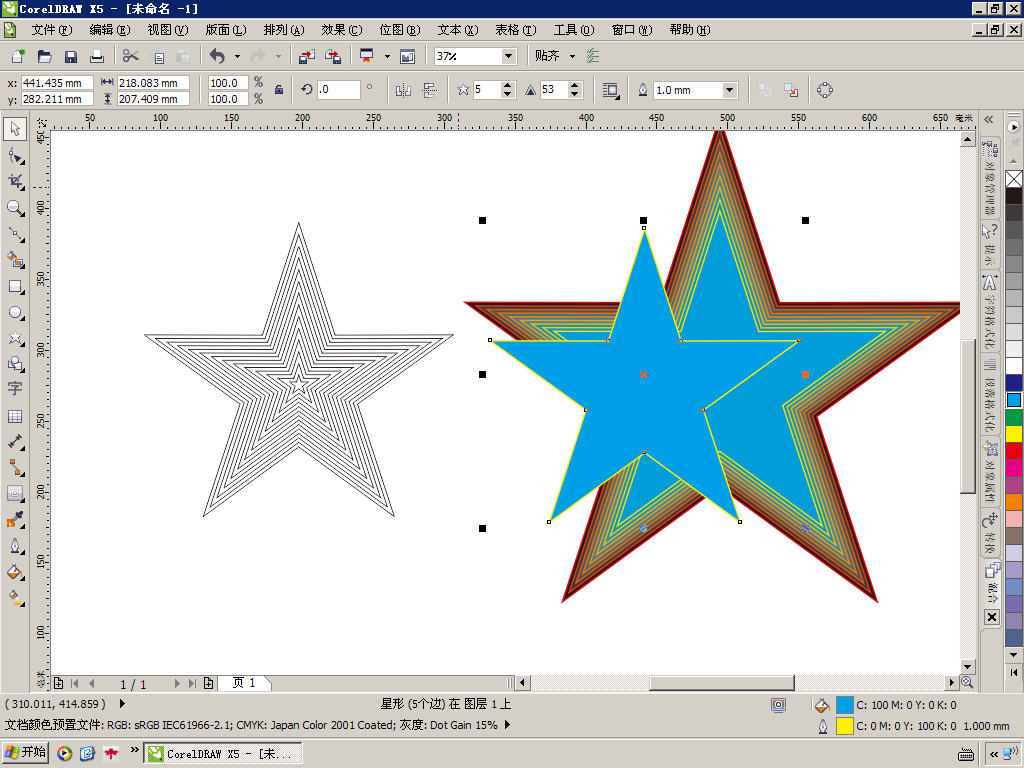The width and height of the screenshot is (1024, 768).
Task: Increase star sharpness stepper
Action: 574,86
